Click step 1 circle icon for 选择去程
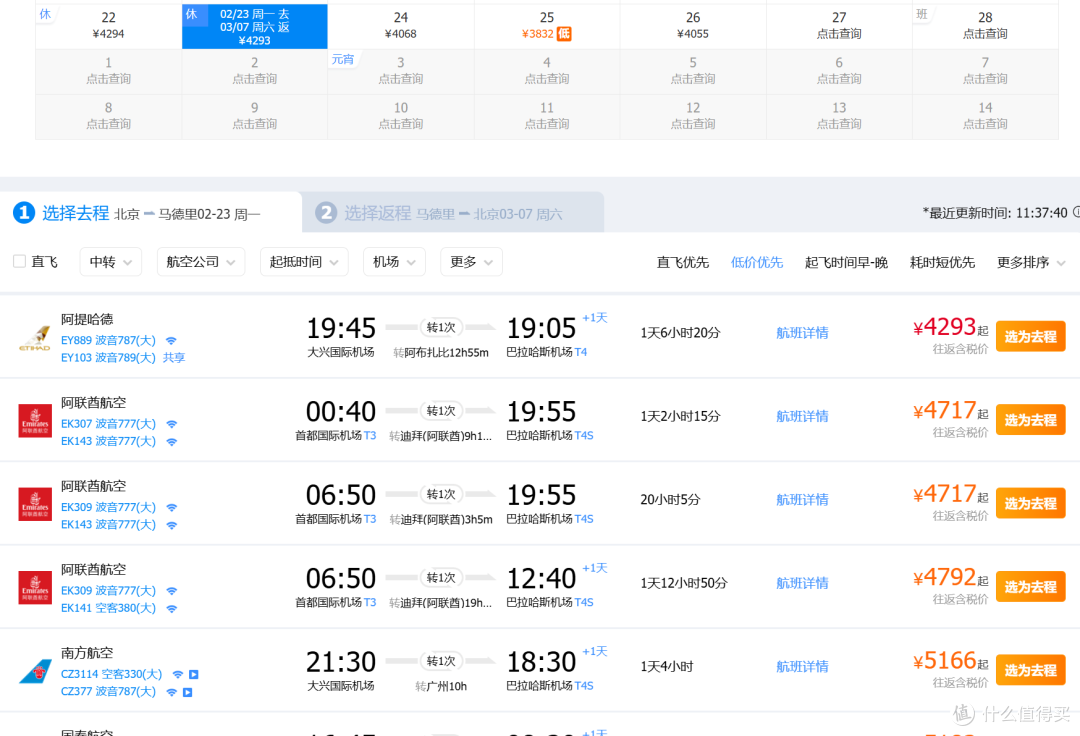 tap(24, 213)
